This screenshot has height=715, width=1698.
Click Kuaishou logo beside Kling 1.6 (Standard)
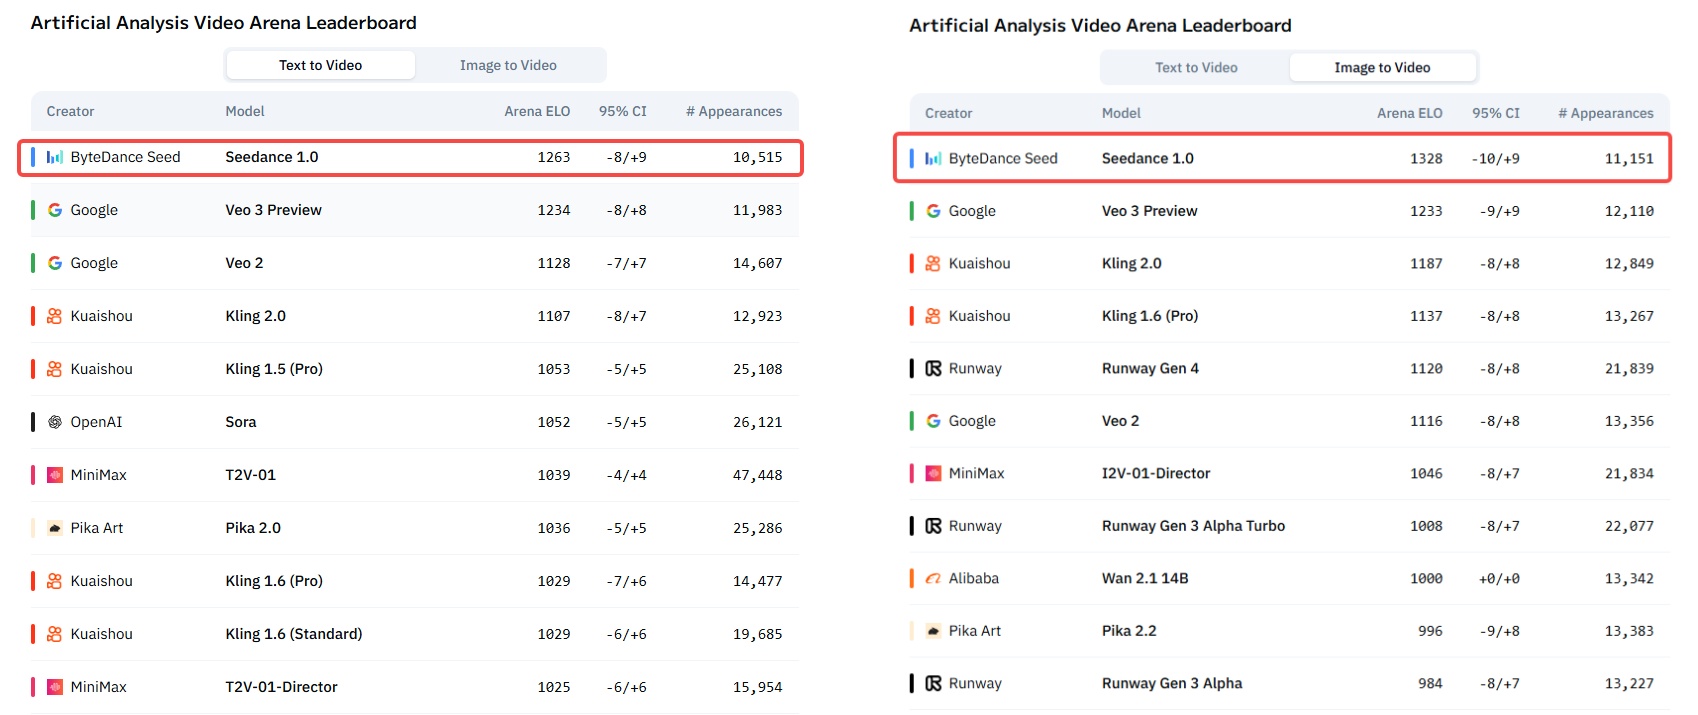pos(55,634)
